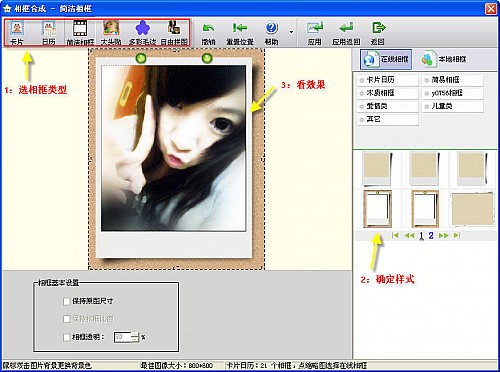The height and width of the screenshot is (372, 500).
Task: Open 帮助 help question mark icon
Action: (x=271, y=33)
